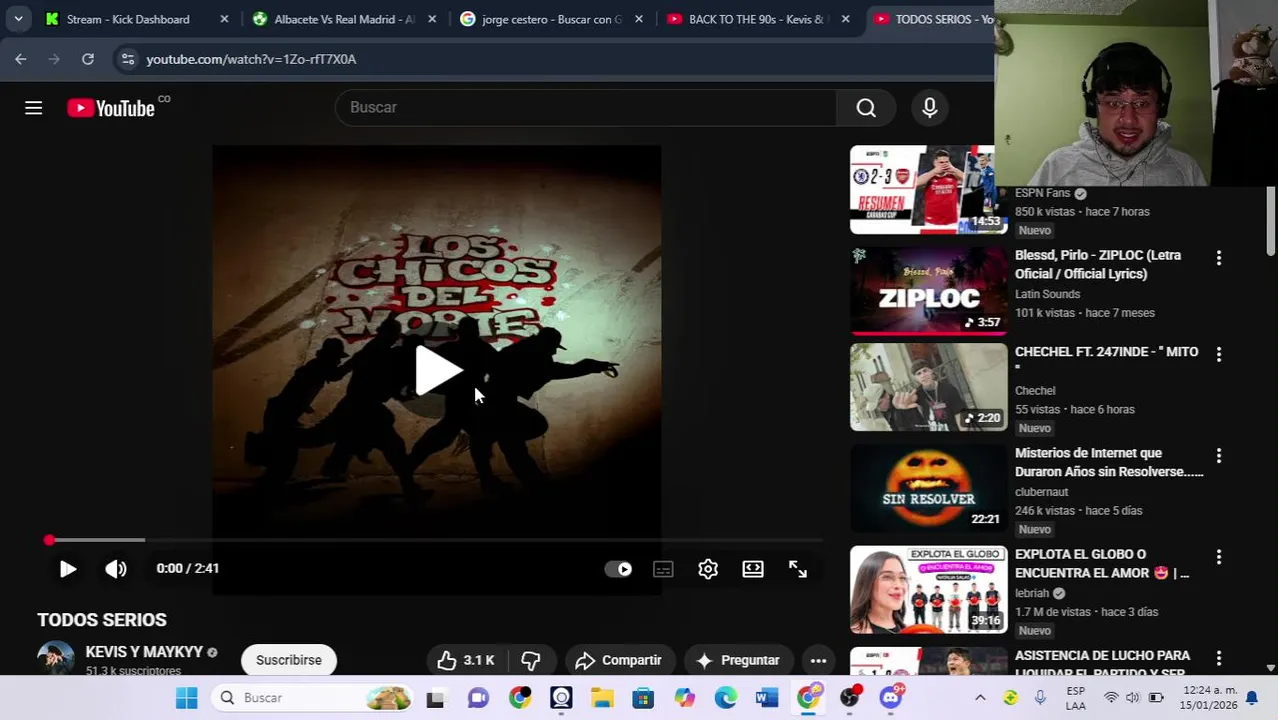Seek on the video progress bar
Image resolution: width=1278 pixels, height=720 pixels.
(x=436, y=540)
